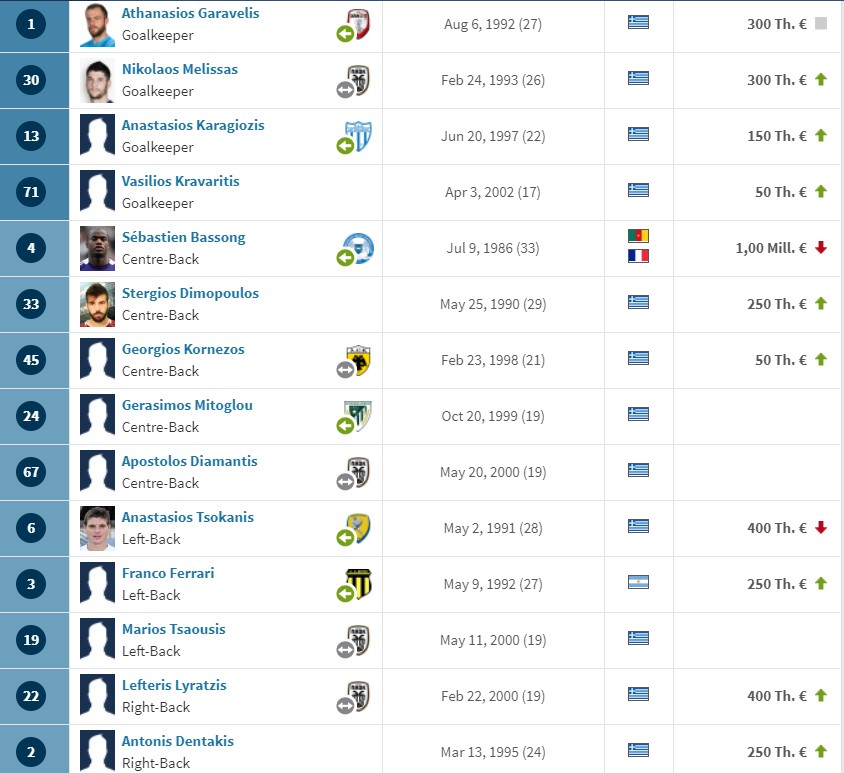The height and width of the screenshot is (773, 844).
Task: Click the blue-white crest next to Anastasios Karagiozis
Action: tap(359, 136)
